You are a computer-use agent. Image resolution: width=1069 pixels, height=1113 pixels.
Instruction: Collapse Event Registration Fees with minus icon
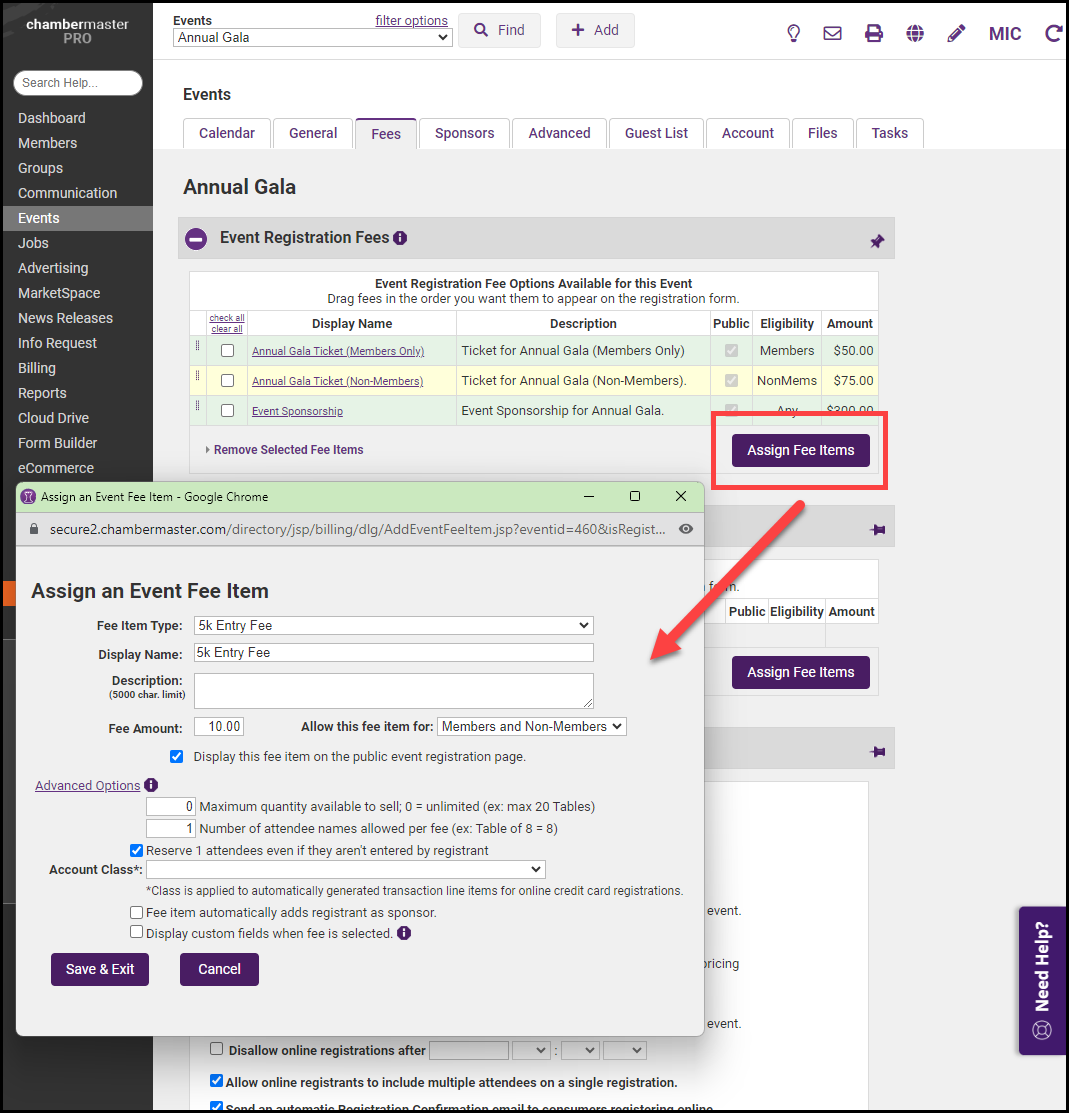(x=197, y=239)
